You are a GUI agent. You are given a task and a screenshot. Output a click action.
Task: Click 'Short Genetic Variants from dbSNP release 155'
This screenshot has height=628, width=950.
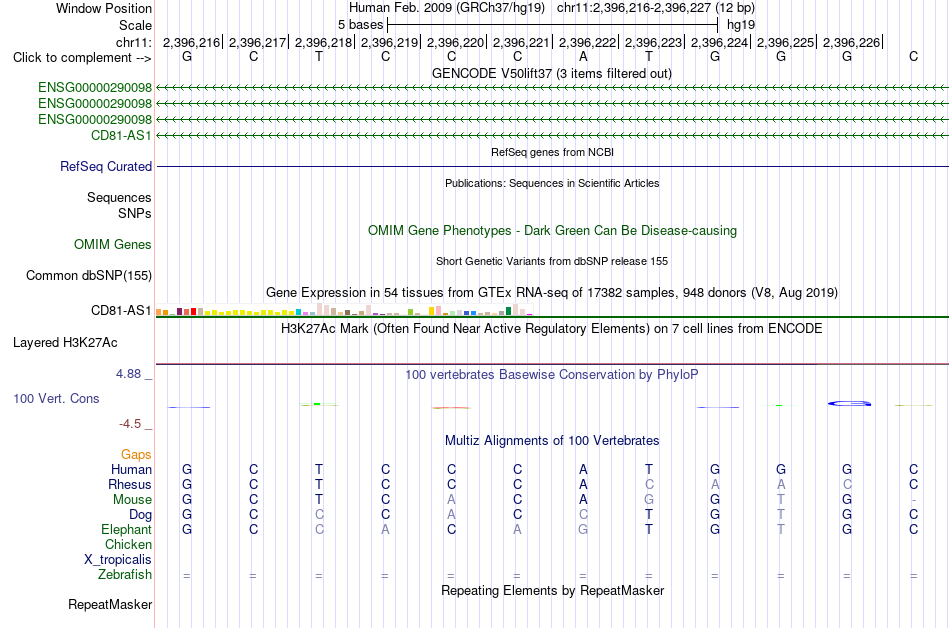click(x=552, y=261)
